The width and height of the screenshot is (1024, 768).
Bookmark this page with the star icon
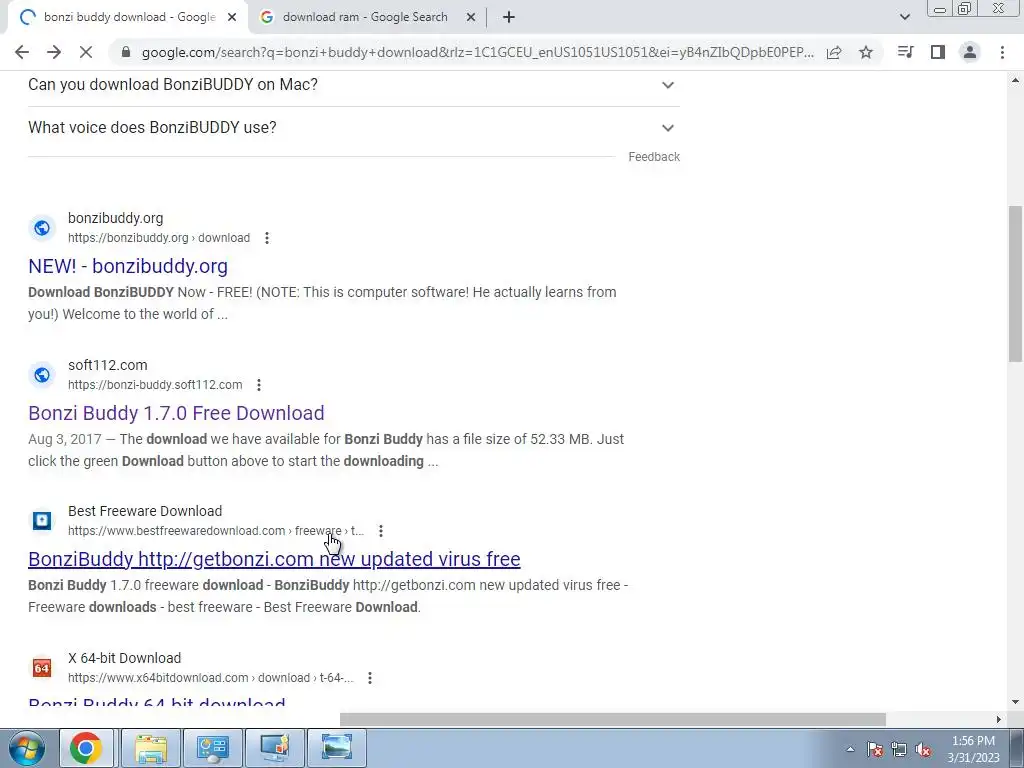[x=866, y=52]
